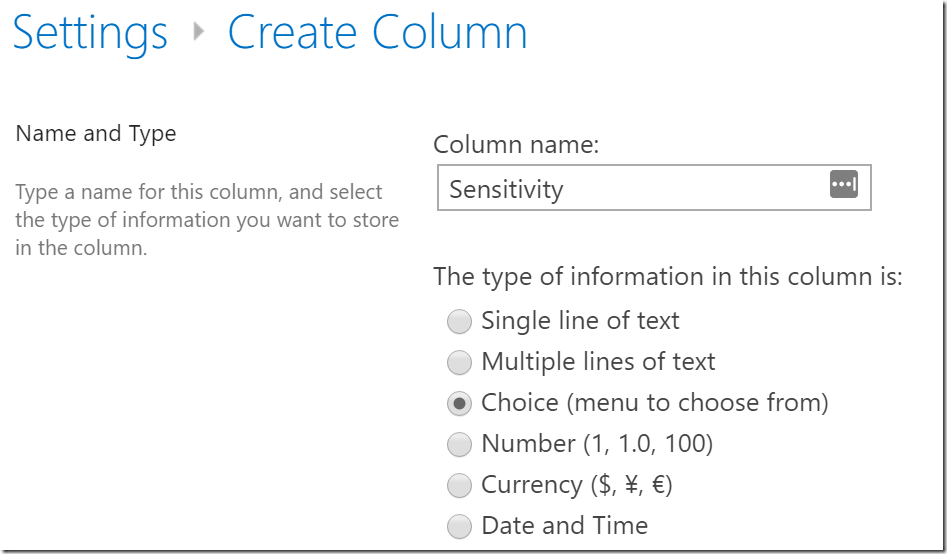Click the 'Choice (menu to choose from)' label
The width and height of the screenshot is (947, 554).
(655, 402)
